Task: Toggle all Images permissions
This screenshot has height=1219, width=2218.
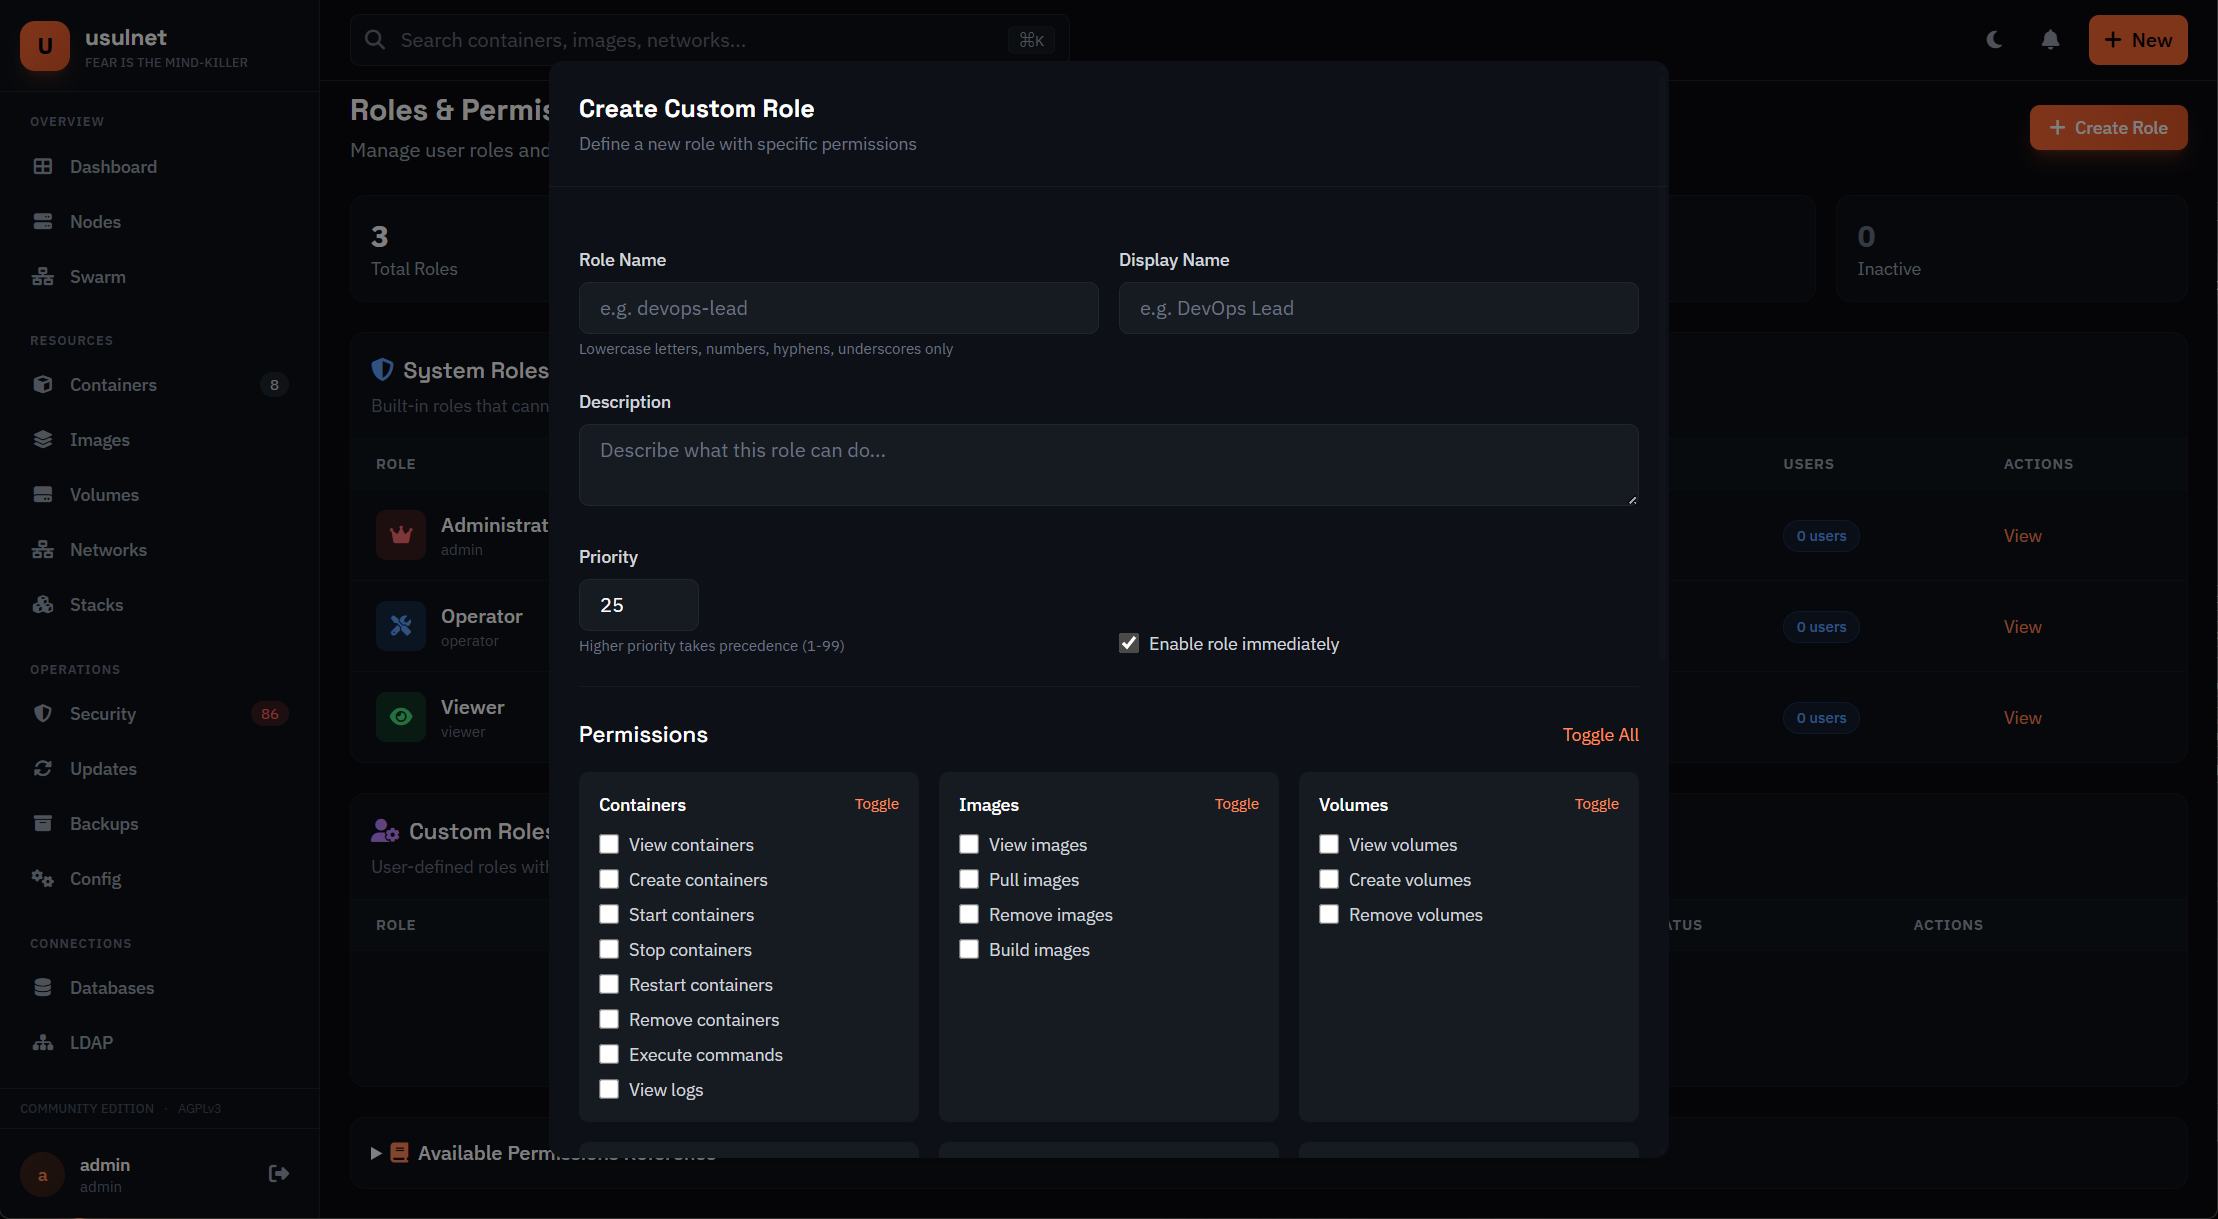Action: tap(1236, 804)
